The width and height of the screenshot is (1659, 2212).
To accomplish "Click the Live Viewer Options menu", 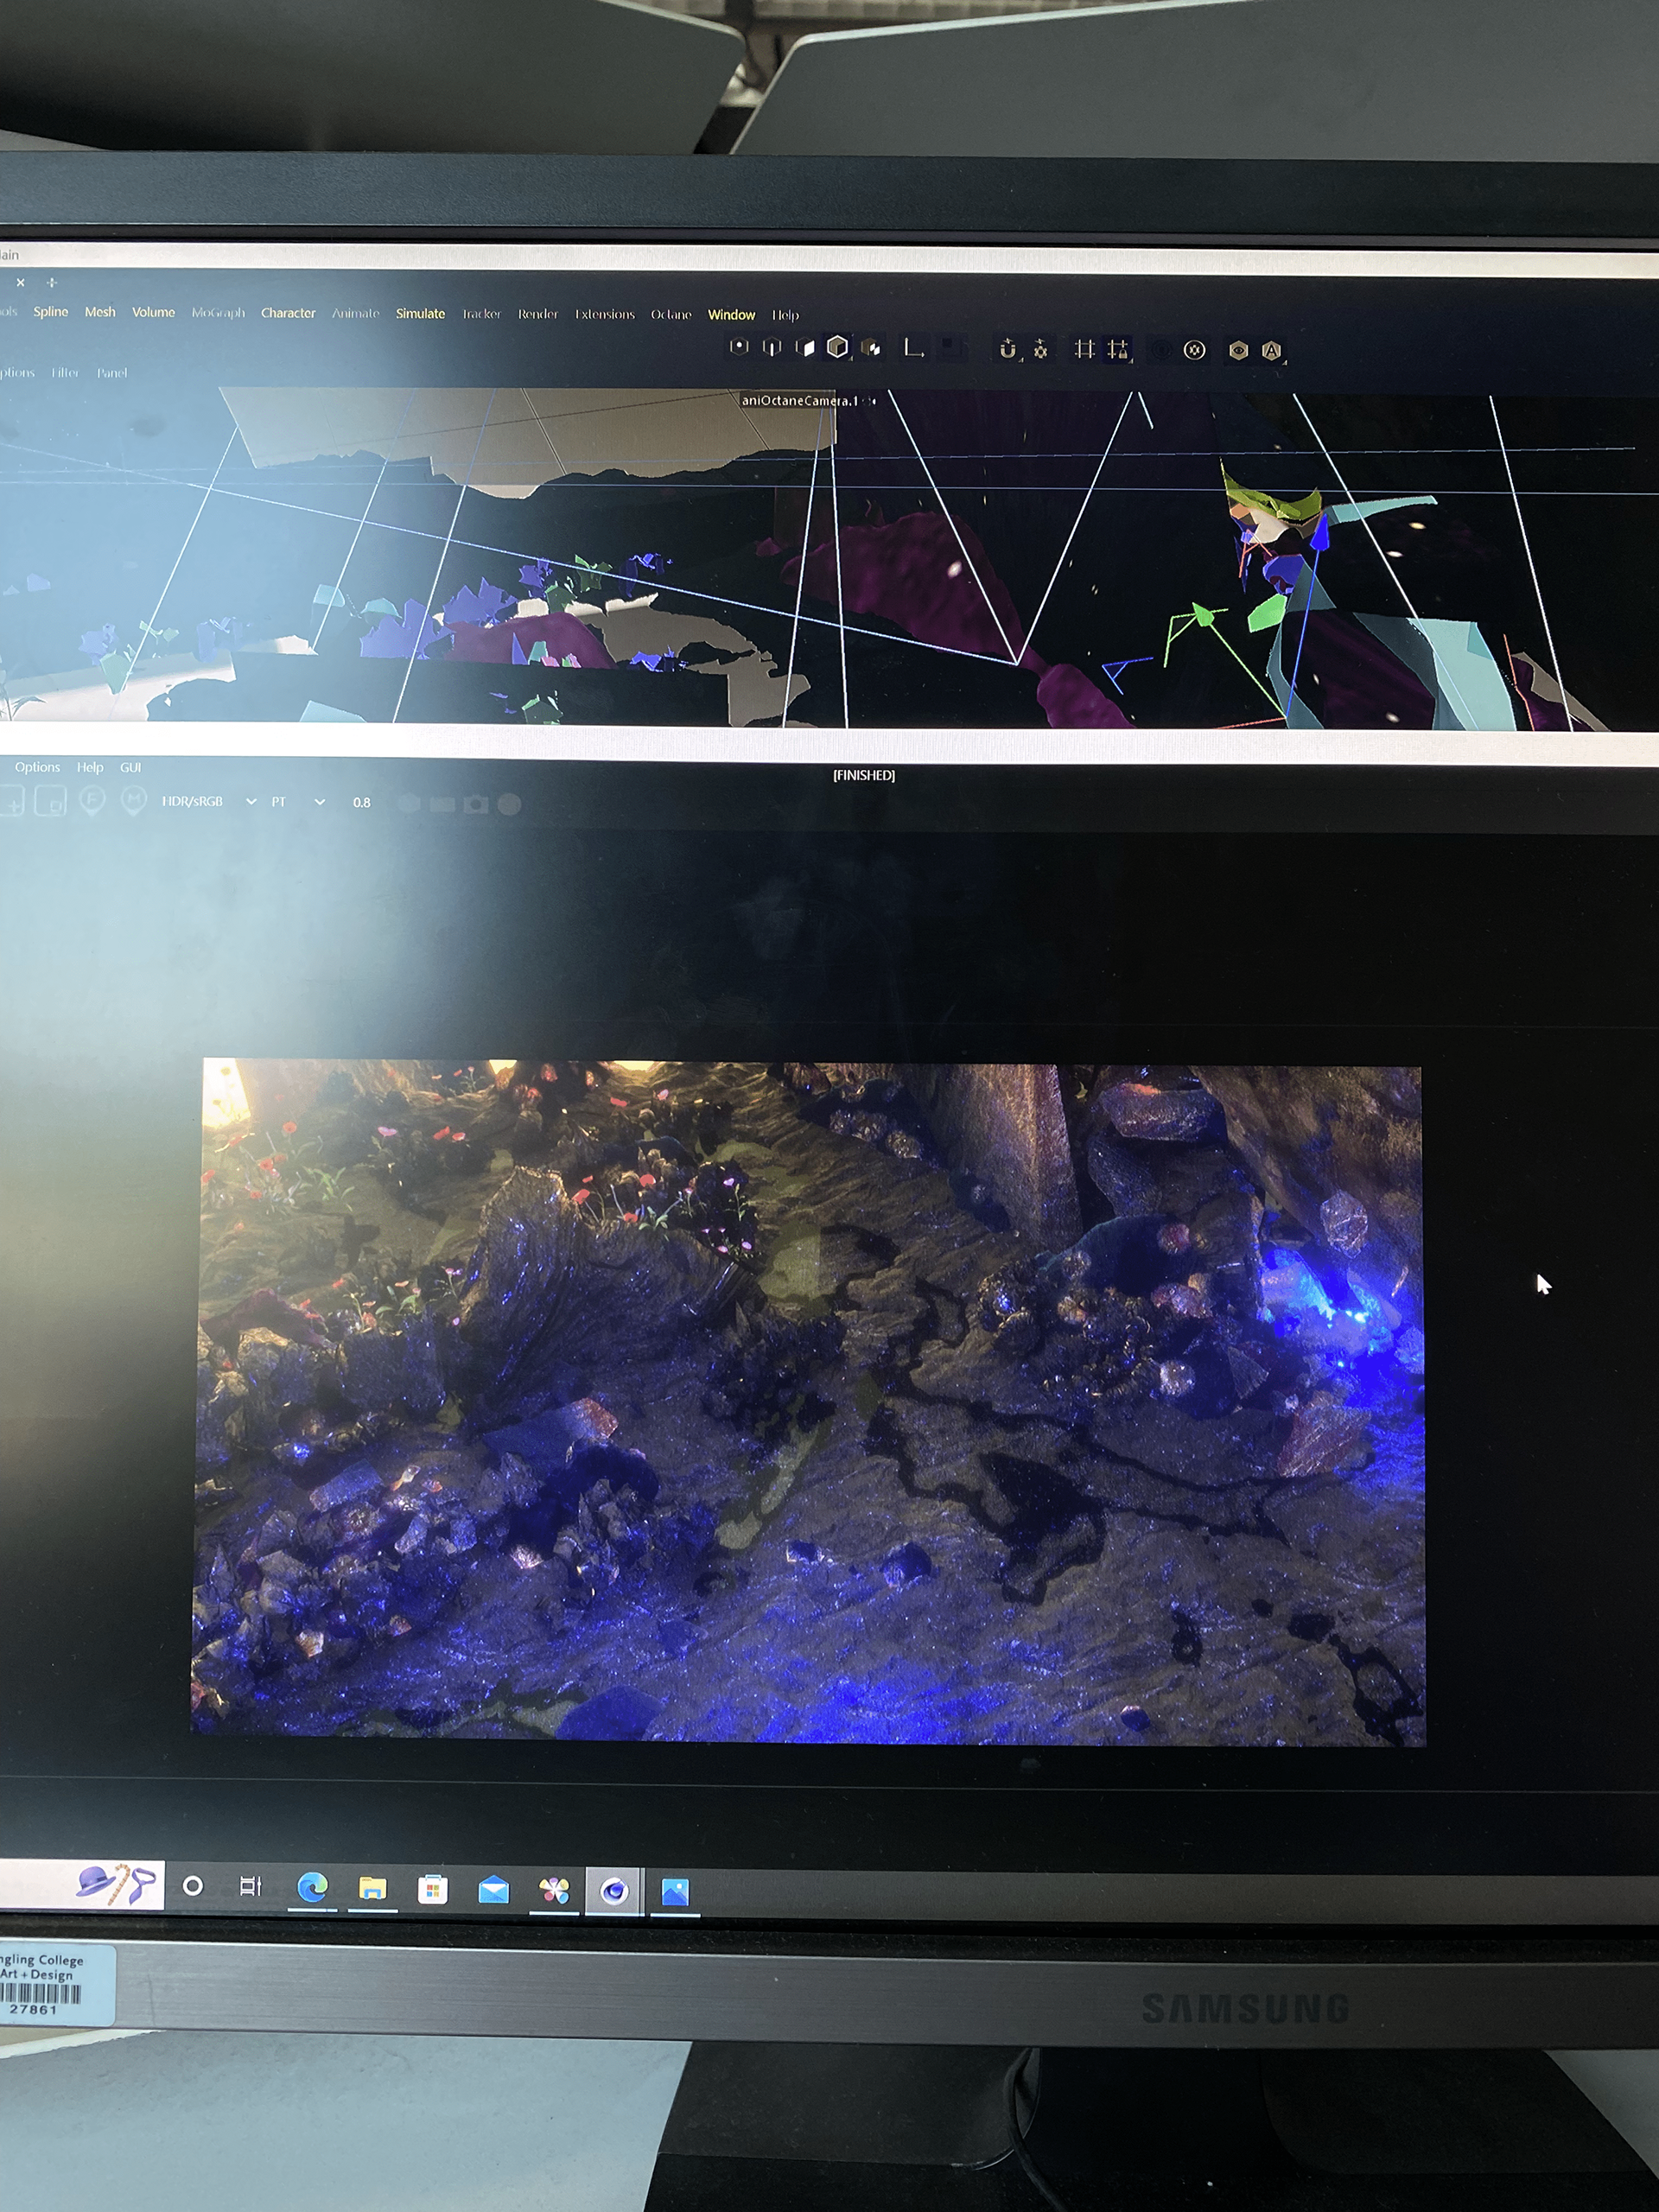I will 37,767.
